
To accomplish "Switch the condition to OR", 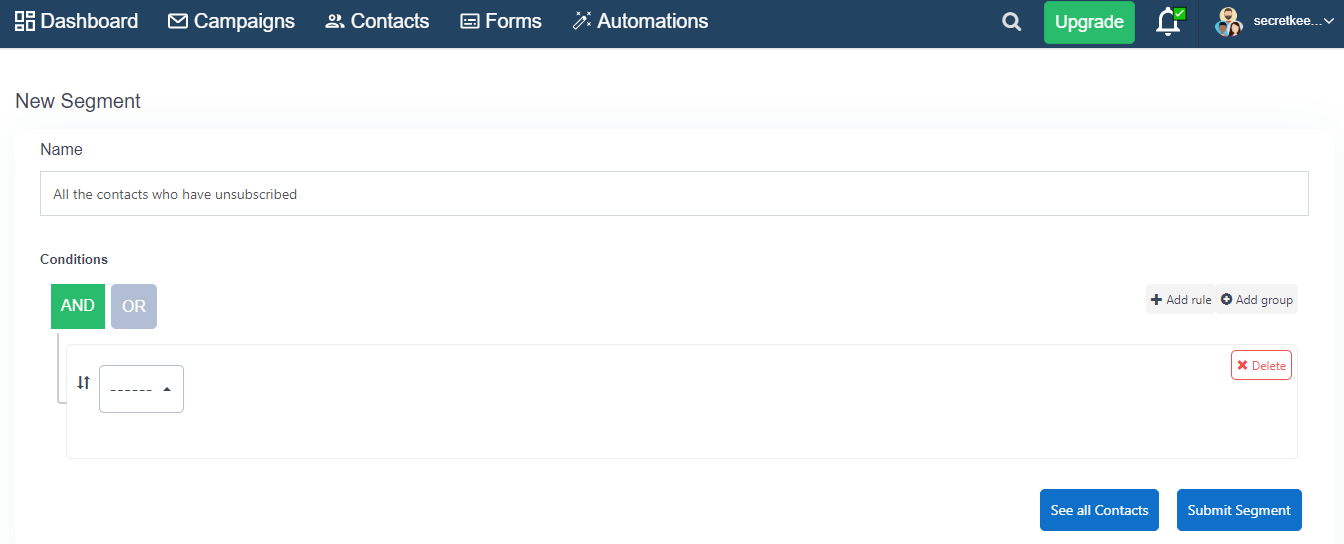I will pyautogui.click(x=134, y=306).
